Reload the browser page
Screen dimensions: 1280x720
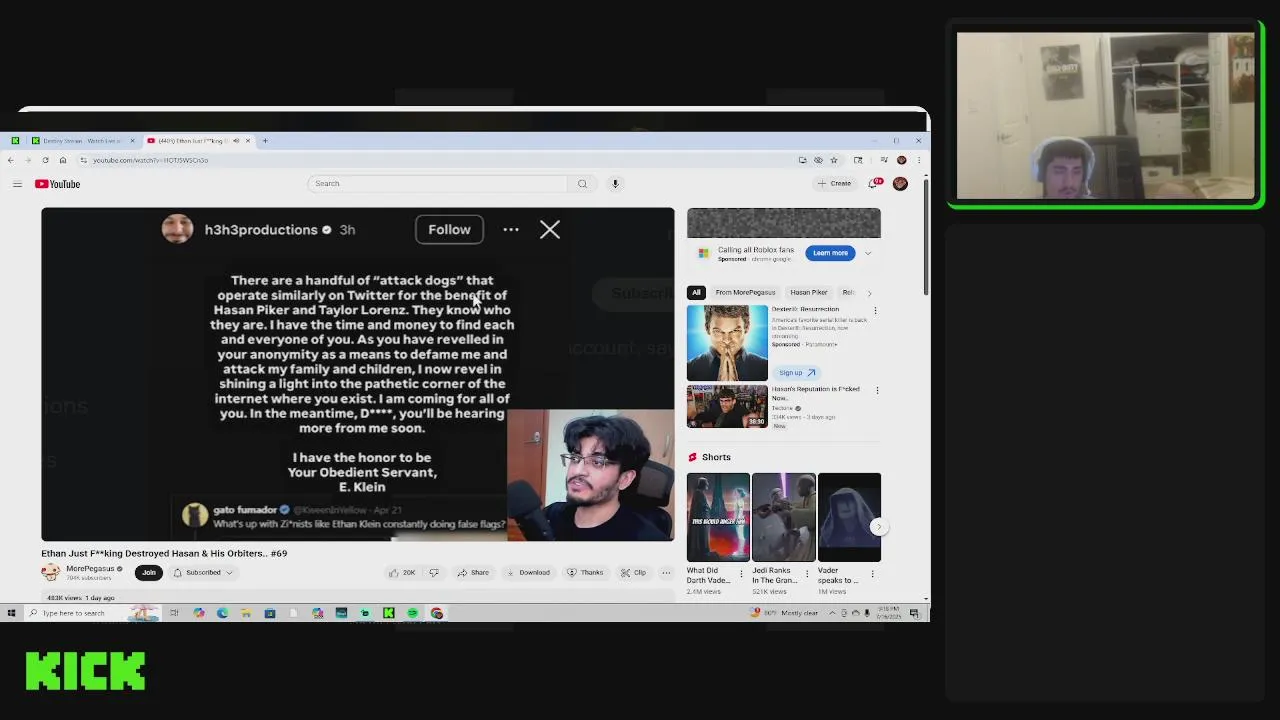coord(45,160)
